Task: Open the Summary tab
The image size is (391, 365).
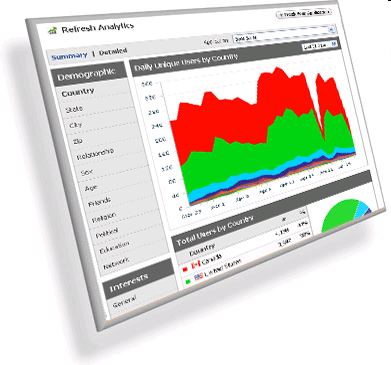Action: click(69, 56)
